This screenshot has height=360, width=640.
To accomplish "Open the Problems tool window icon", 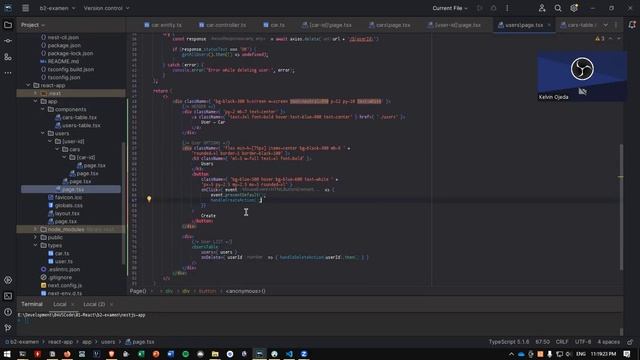I will tap(8, 312).
